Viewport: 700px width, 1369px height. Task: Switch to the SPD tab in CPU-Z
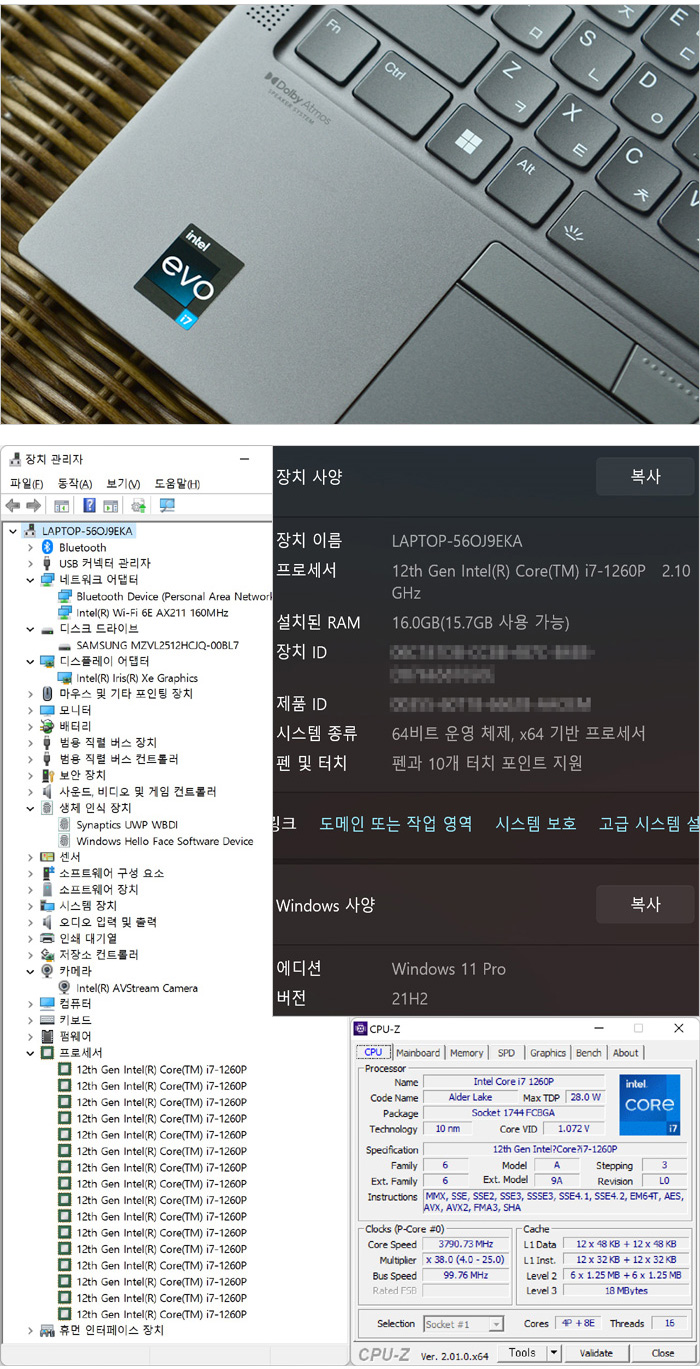coord(507,1052)
